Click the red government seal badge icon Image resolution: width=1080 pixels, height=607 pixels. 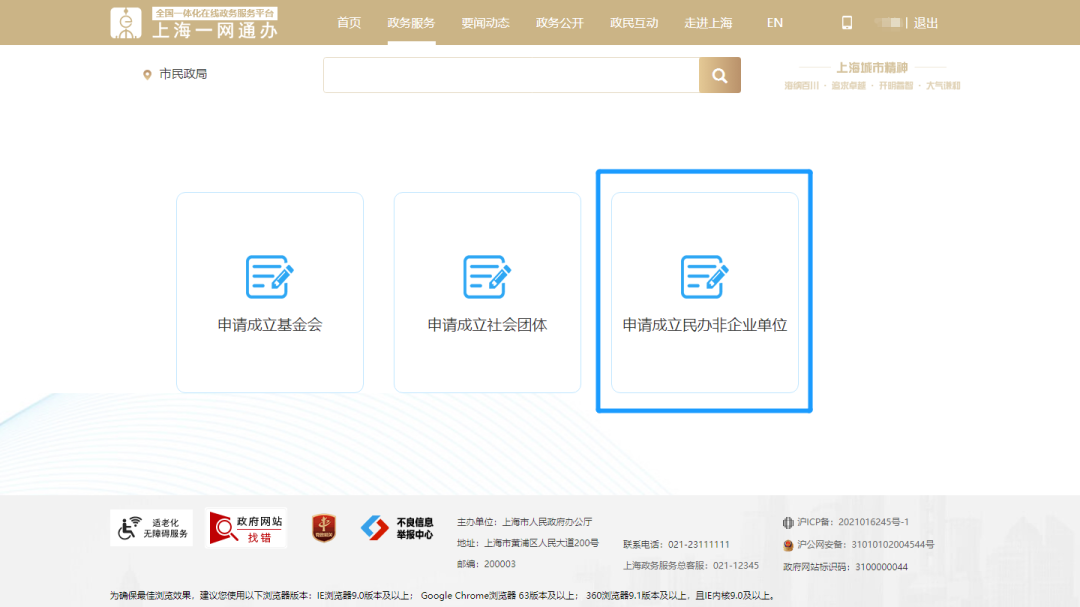pos(325,529)
